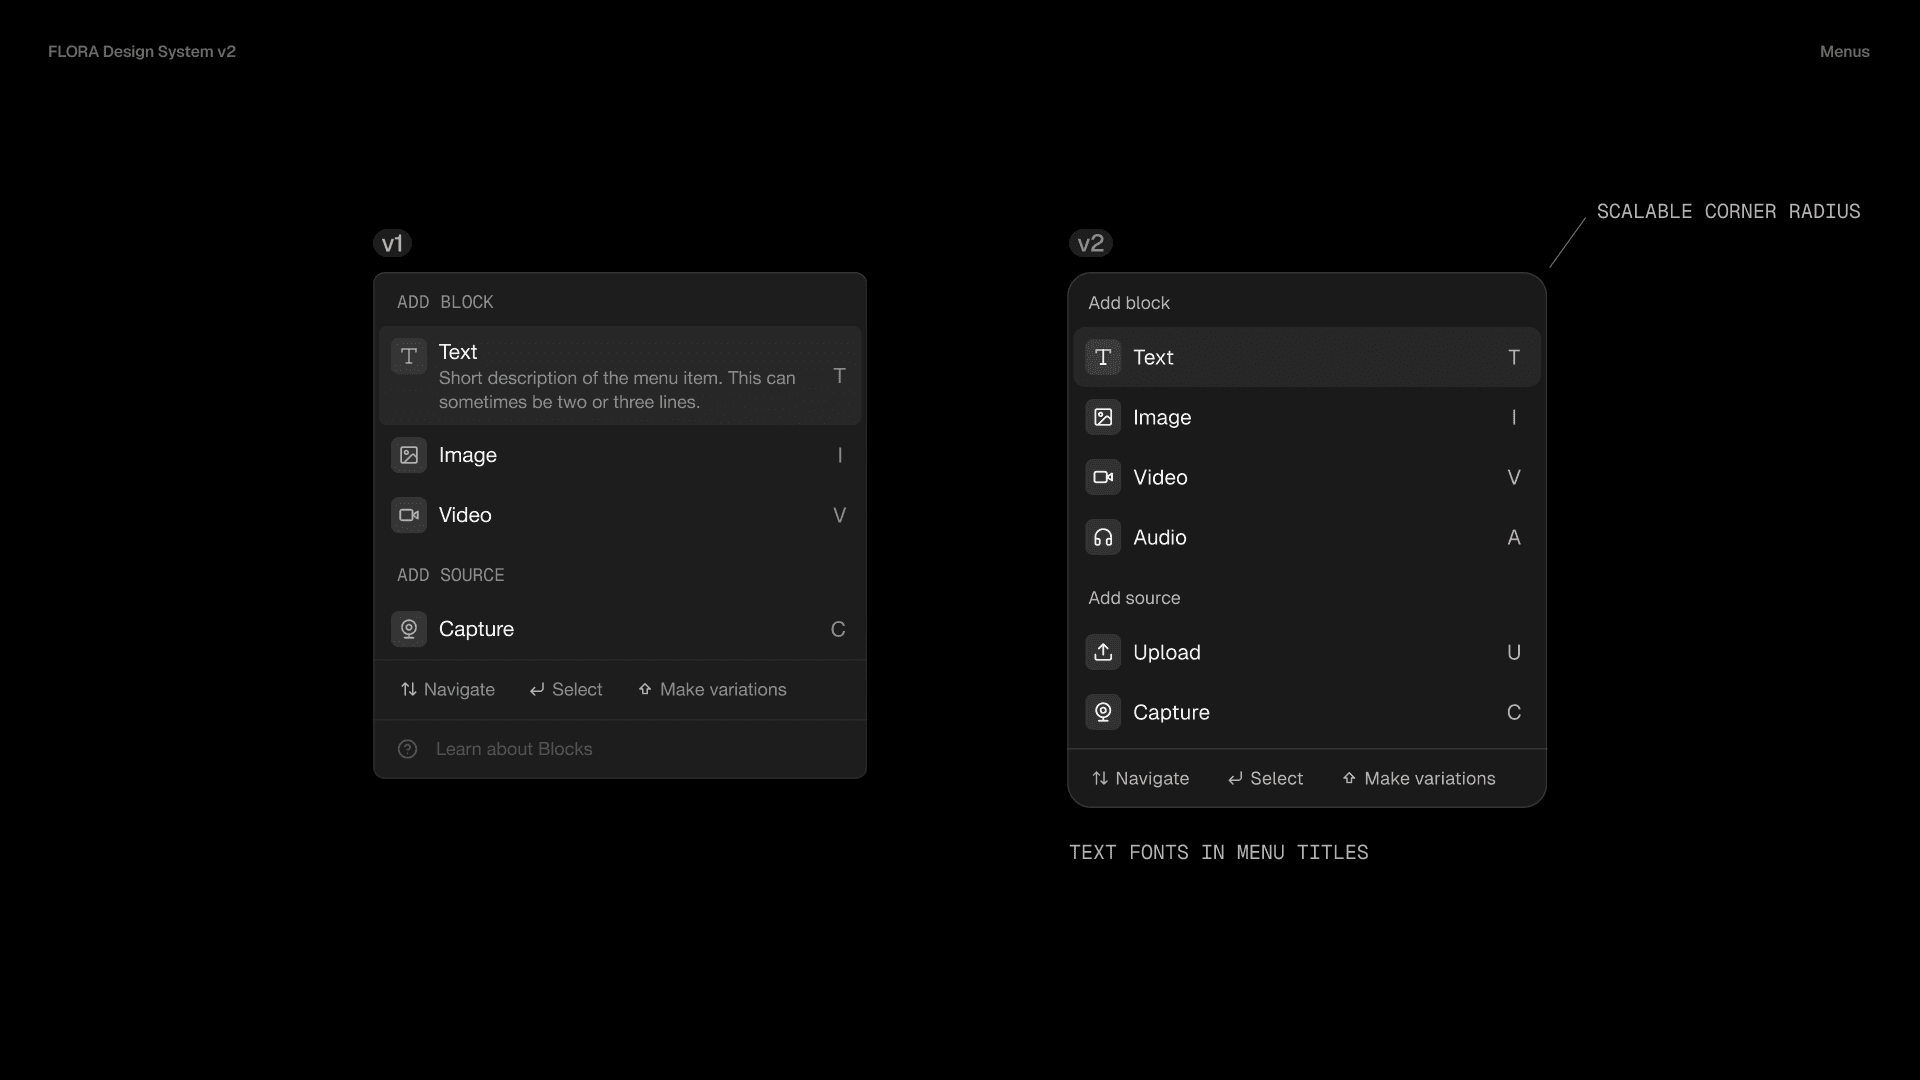
Task: Open Learn about Blocks link
Action: point(513,750)
